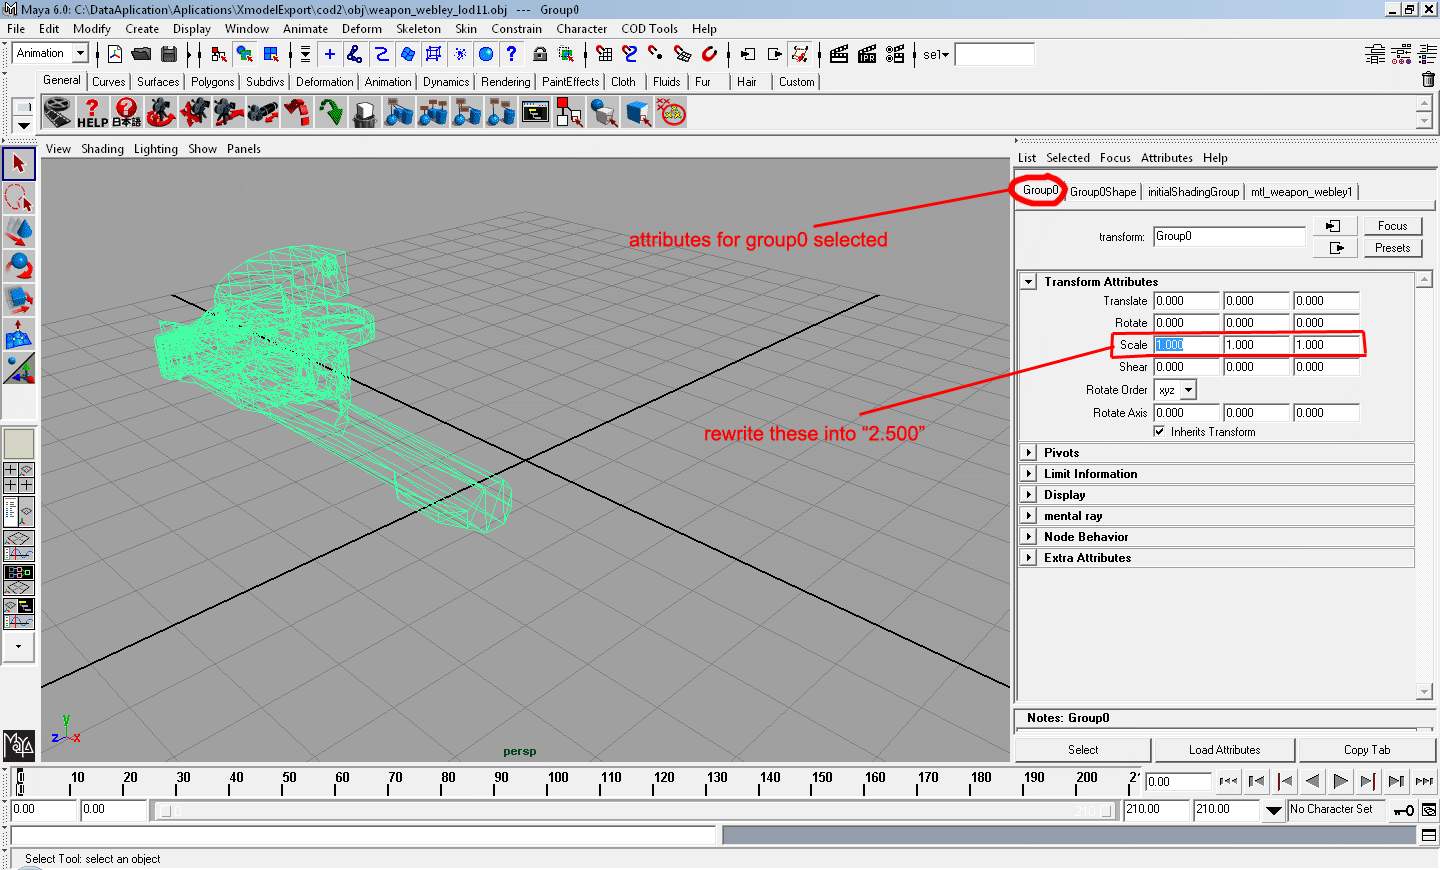Select the four-view layout icon
1440x870 pixels.
point(19,478)
